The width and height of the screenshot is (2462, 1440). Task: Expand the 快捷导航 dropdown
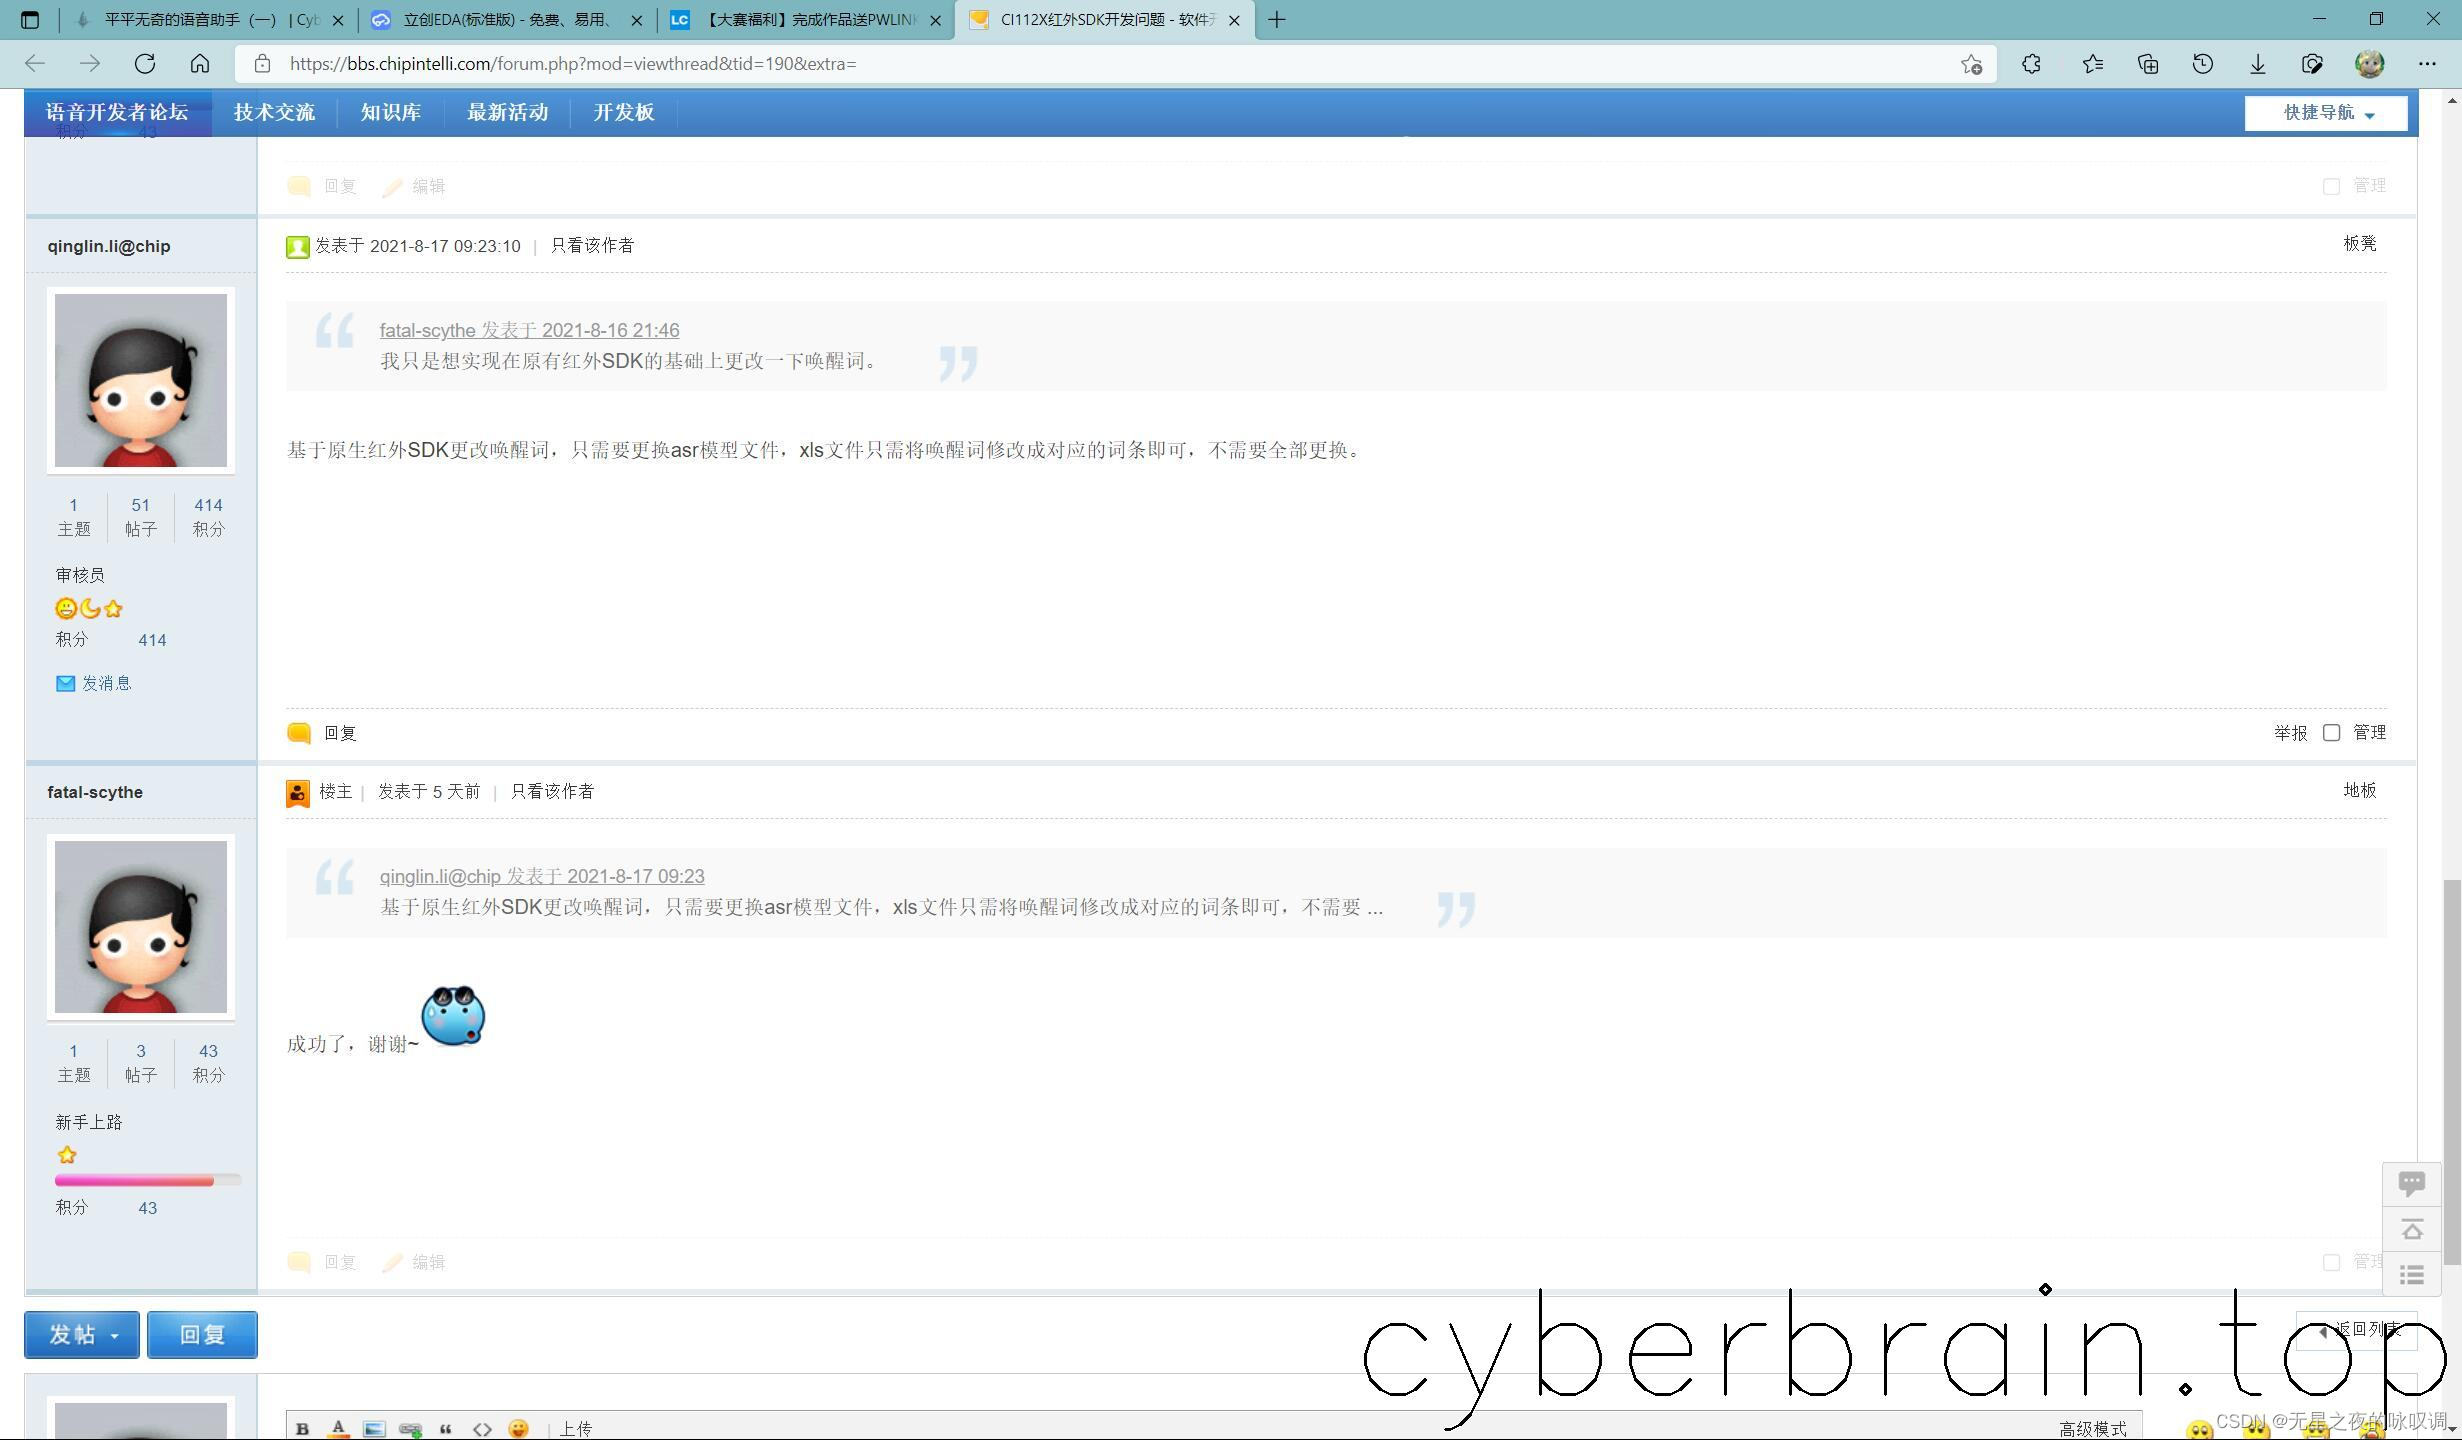2326,113
